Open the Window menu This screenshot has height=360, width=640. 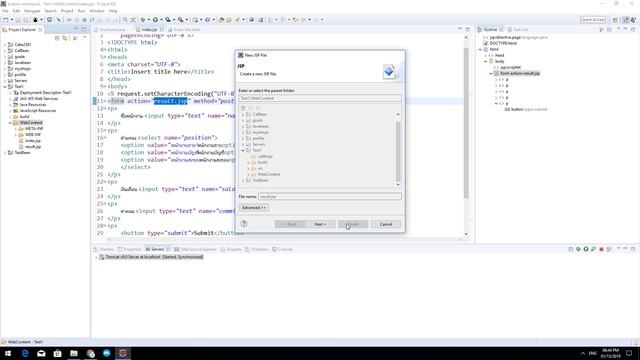click(97, 11)
